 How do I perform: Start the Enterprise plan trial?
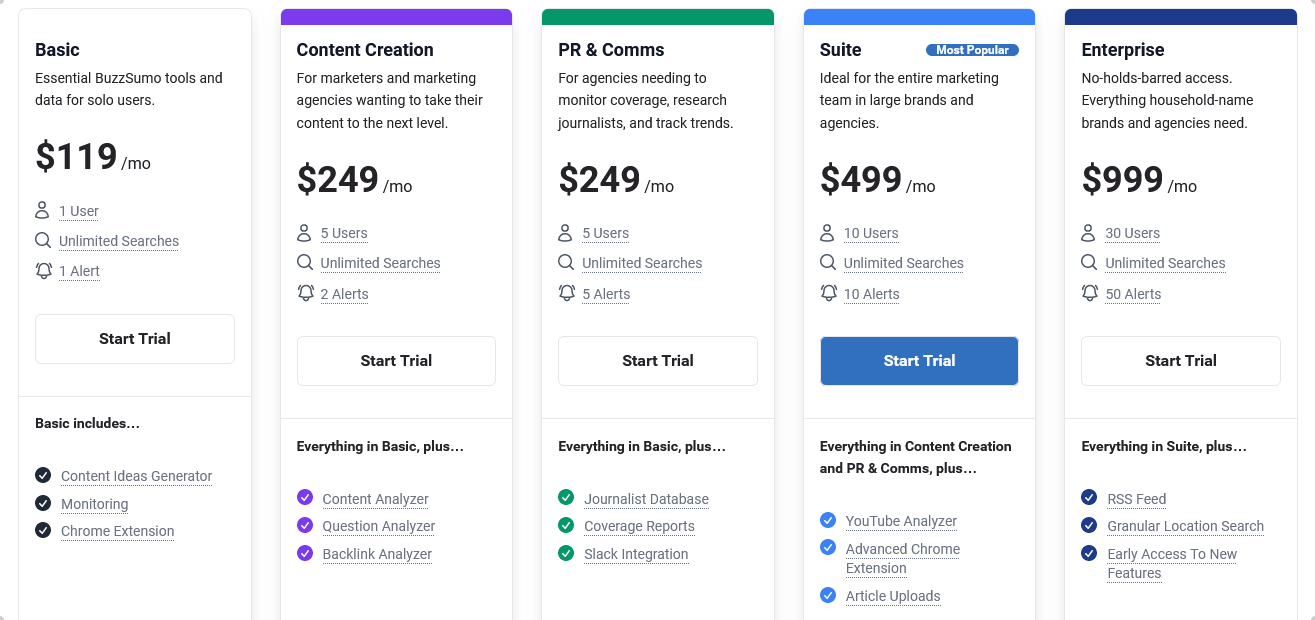point(1181,361)
